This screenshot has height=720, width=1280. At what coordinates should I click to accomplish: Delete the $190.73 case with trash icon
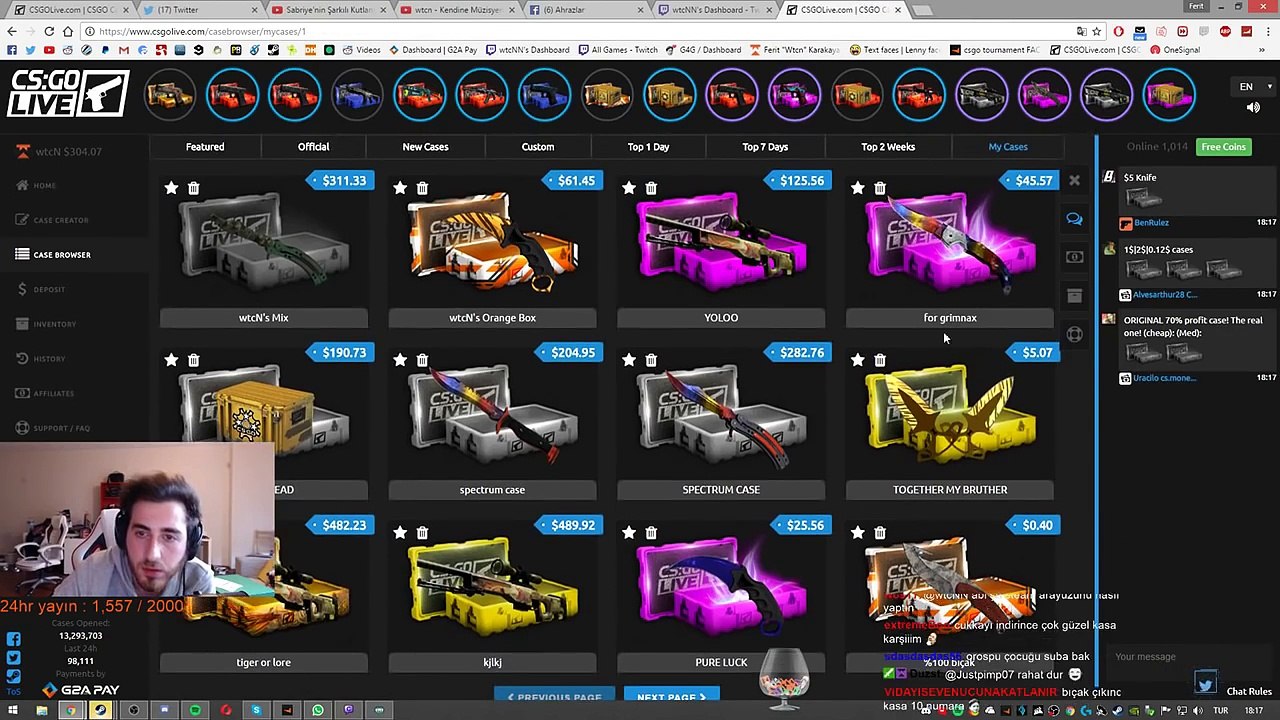point(193,360)
